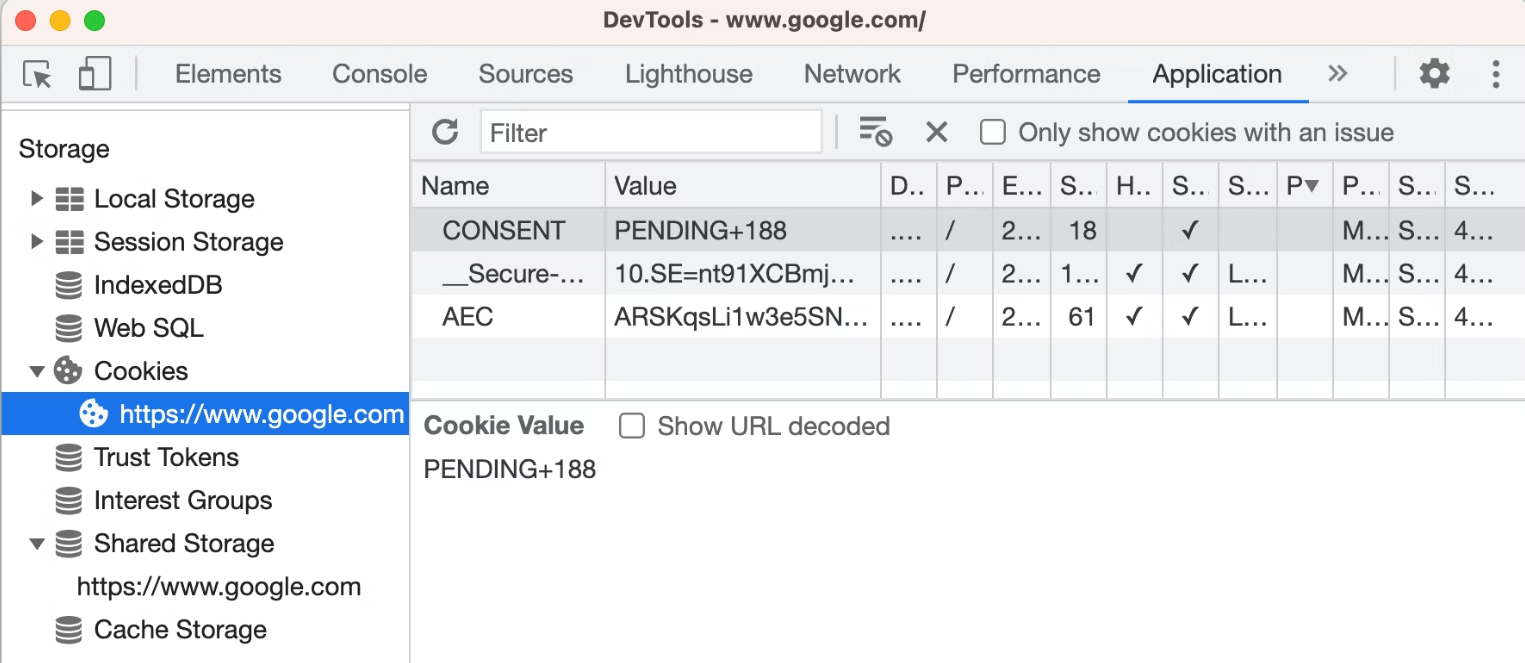Screen dimensions: 1525x663
Task: Check the Show URL decoded box
Action: [x=632, y=426]
